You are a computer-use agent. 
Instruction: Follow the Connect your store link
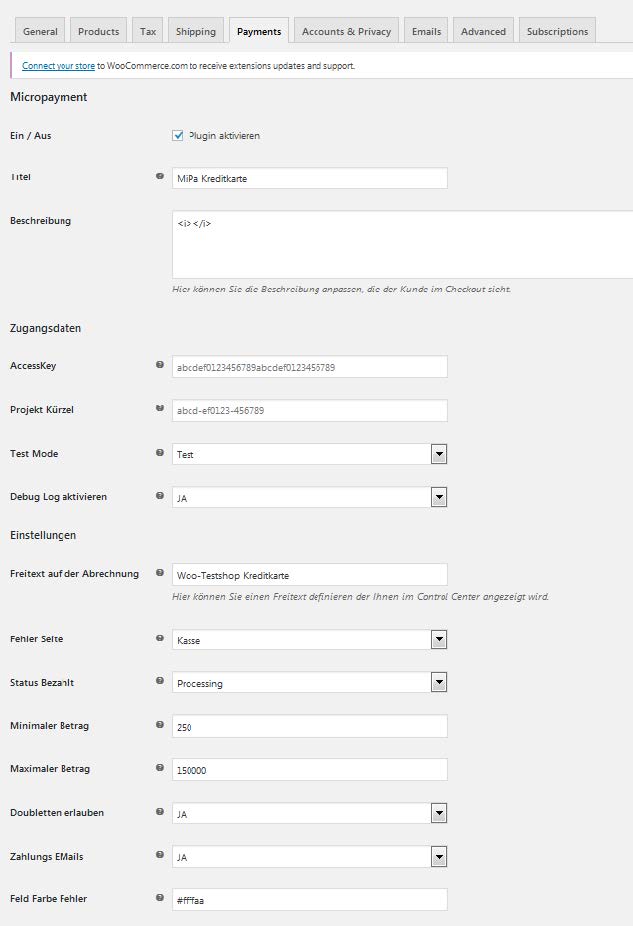58,66
